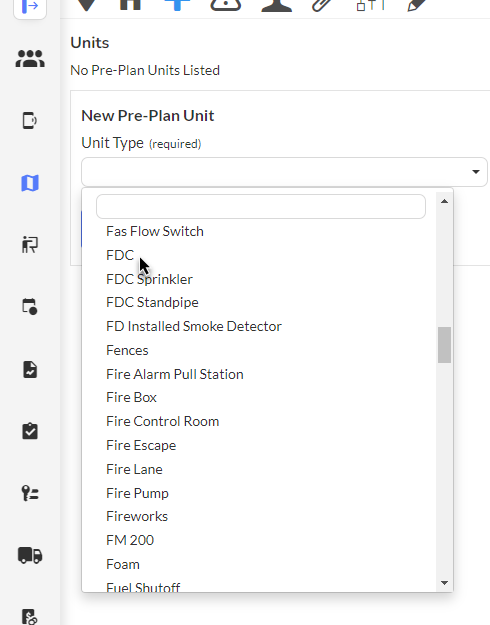Click the map icon in sidebar
490x625 pixels.
pos(30,183)
